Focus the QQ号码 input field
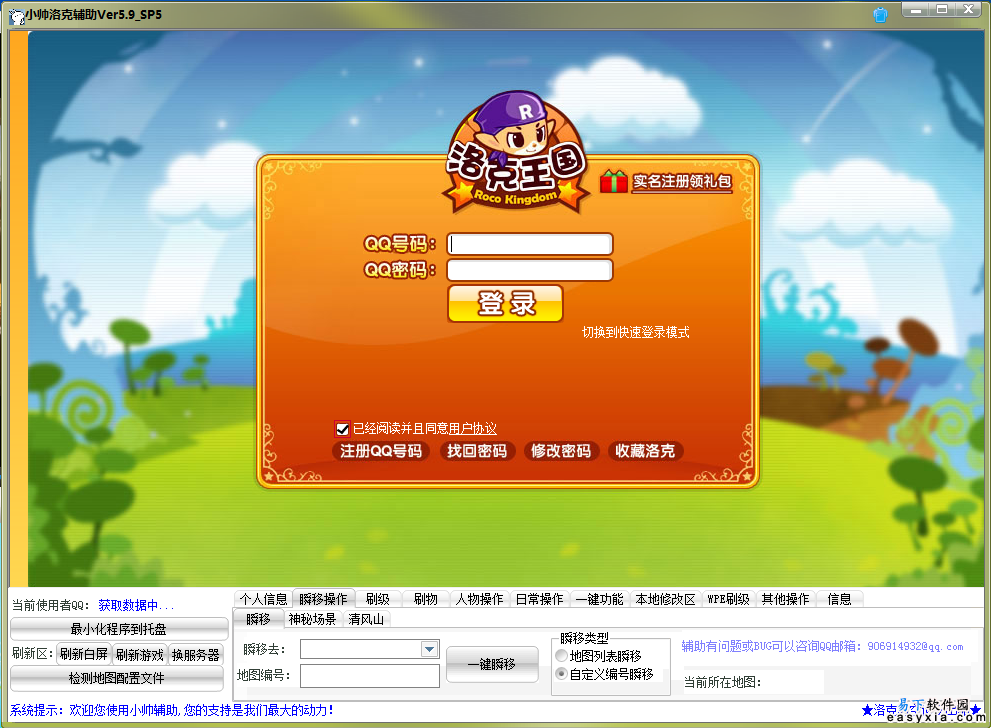 click(x=530, y=244)
